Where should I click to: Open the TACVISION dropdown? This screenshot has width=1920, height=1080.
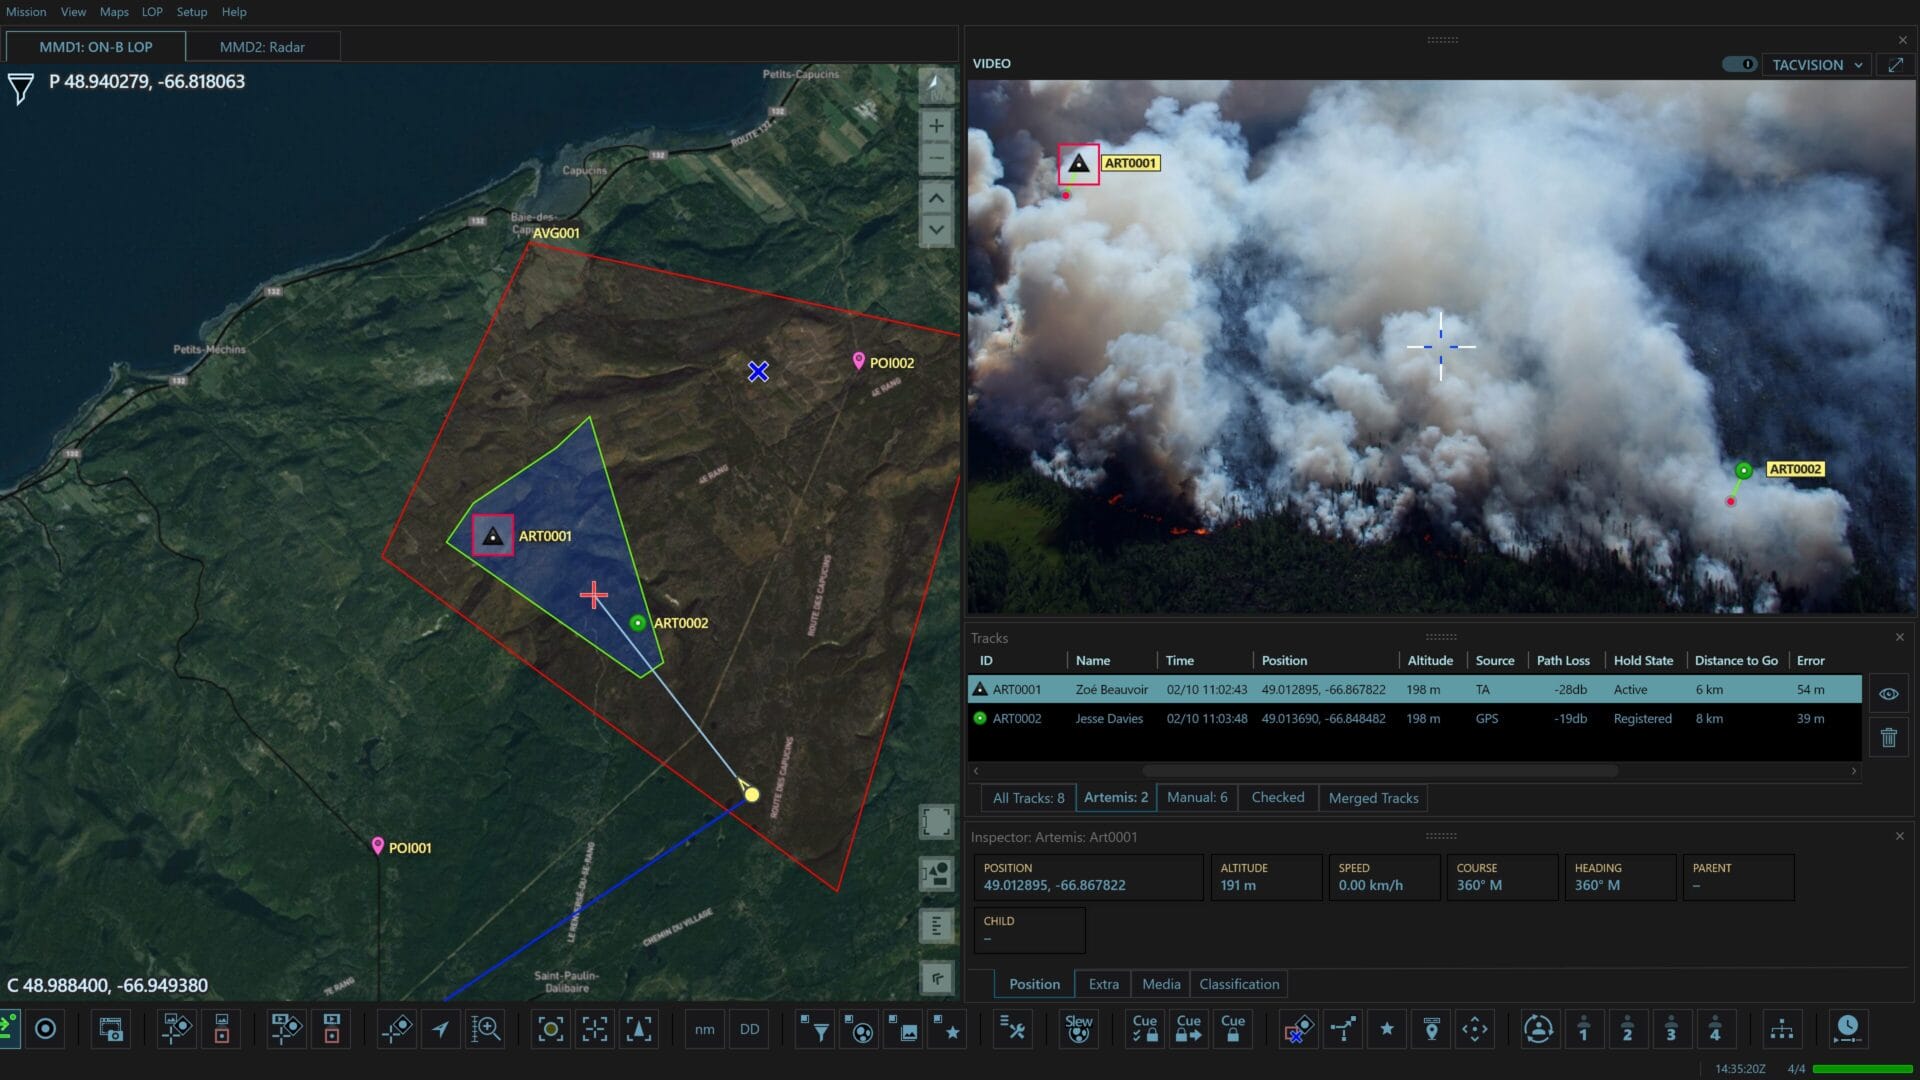pyautogui.click(x=1817, y=65)
